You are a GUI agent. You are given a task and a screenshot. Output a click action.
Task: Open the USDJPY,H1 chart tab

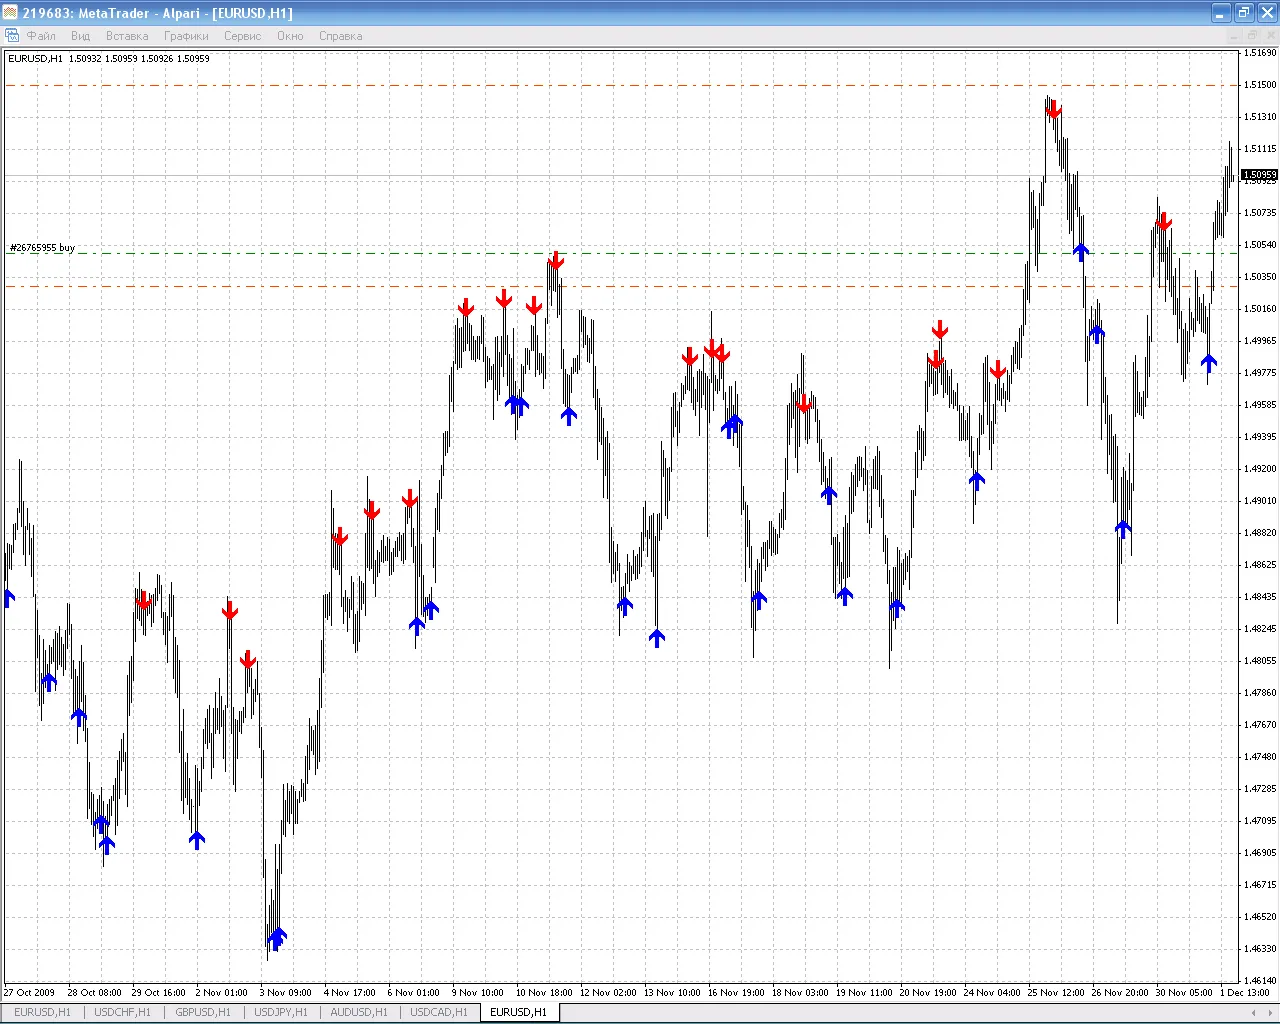pyautogui.click(x=281, y=1012)
